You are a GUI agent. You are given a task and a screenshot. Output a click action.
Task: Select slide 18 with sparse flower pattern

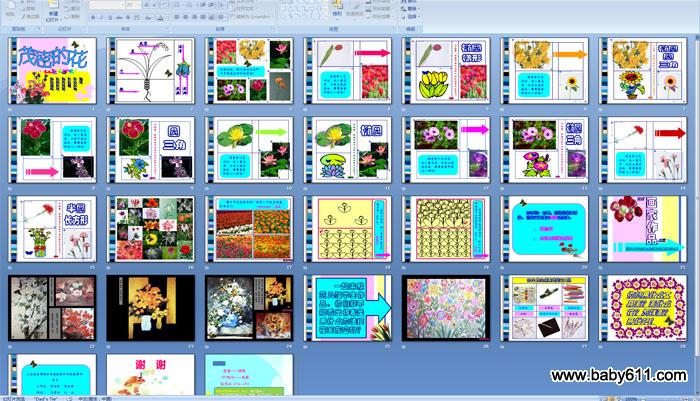pyautogui.click(x=347, y=229)
